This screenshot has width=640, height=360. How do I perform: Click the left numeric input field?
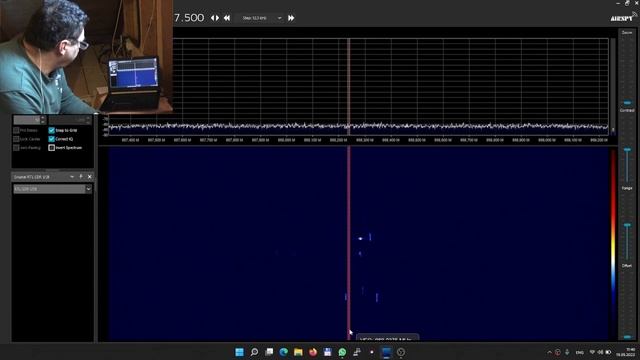(x=27, y=120)
